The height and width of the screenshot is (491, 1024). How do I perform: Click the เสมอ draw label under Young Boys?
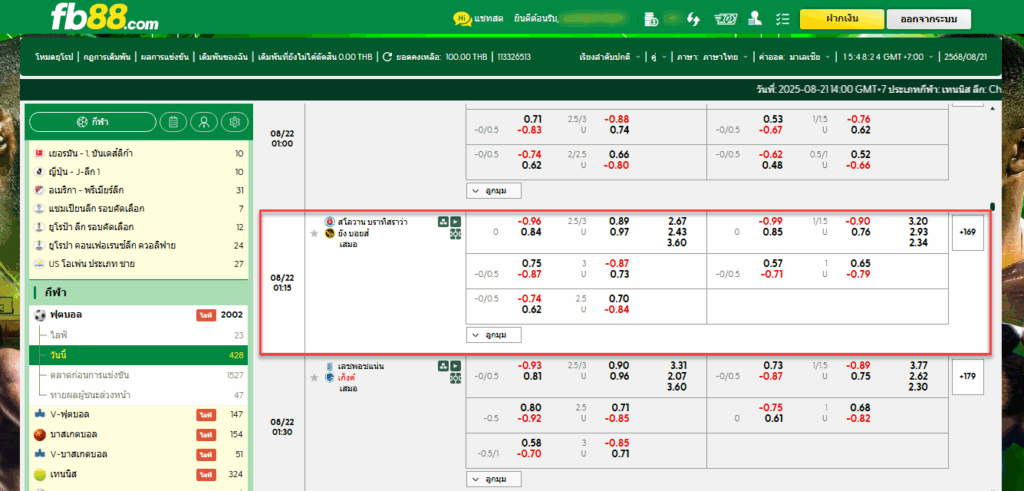tap(348, 244)
